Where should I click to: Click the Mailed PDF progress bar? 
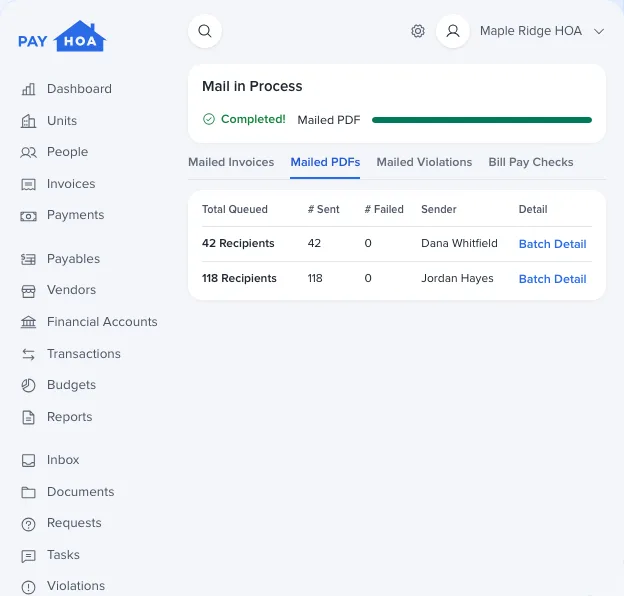click(x=482, y=120)
